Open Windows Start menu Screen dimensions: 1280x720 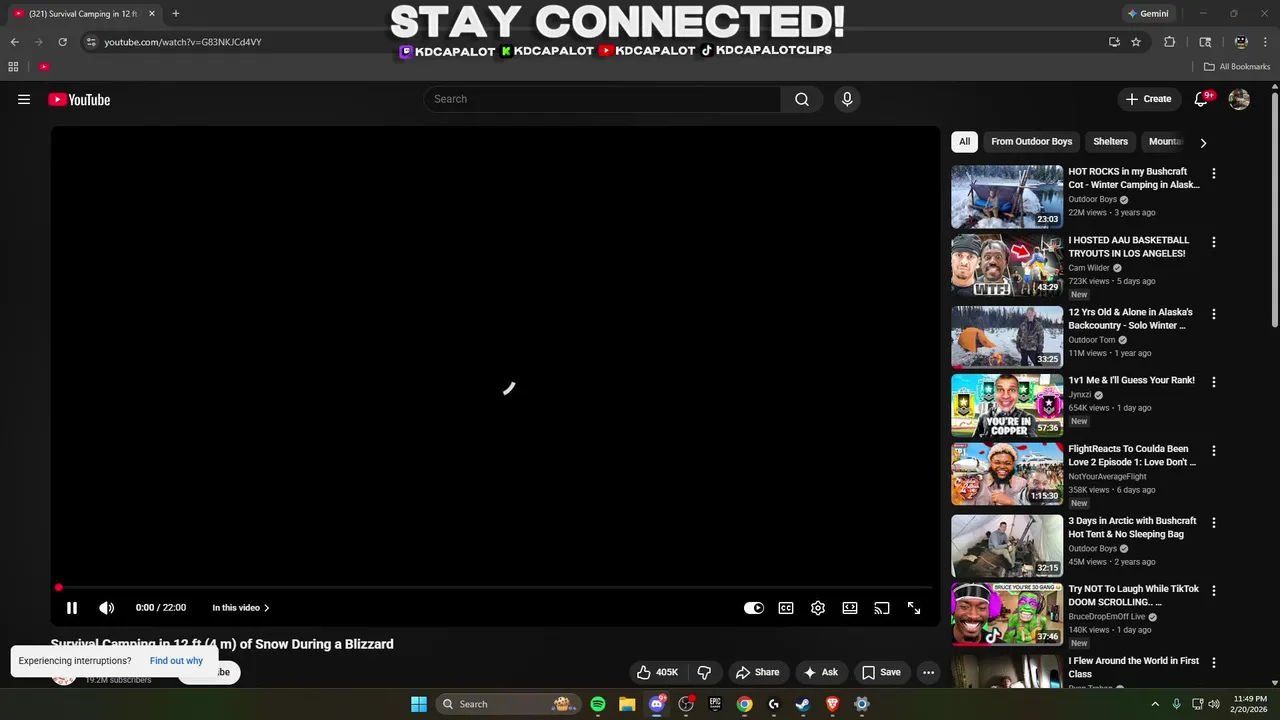click(x=419, y=704)
